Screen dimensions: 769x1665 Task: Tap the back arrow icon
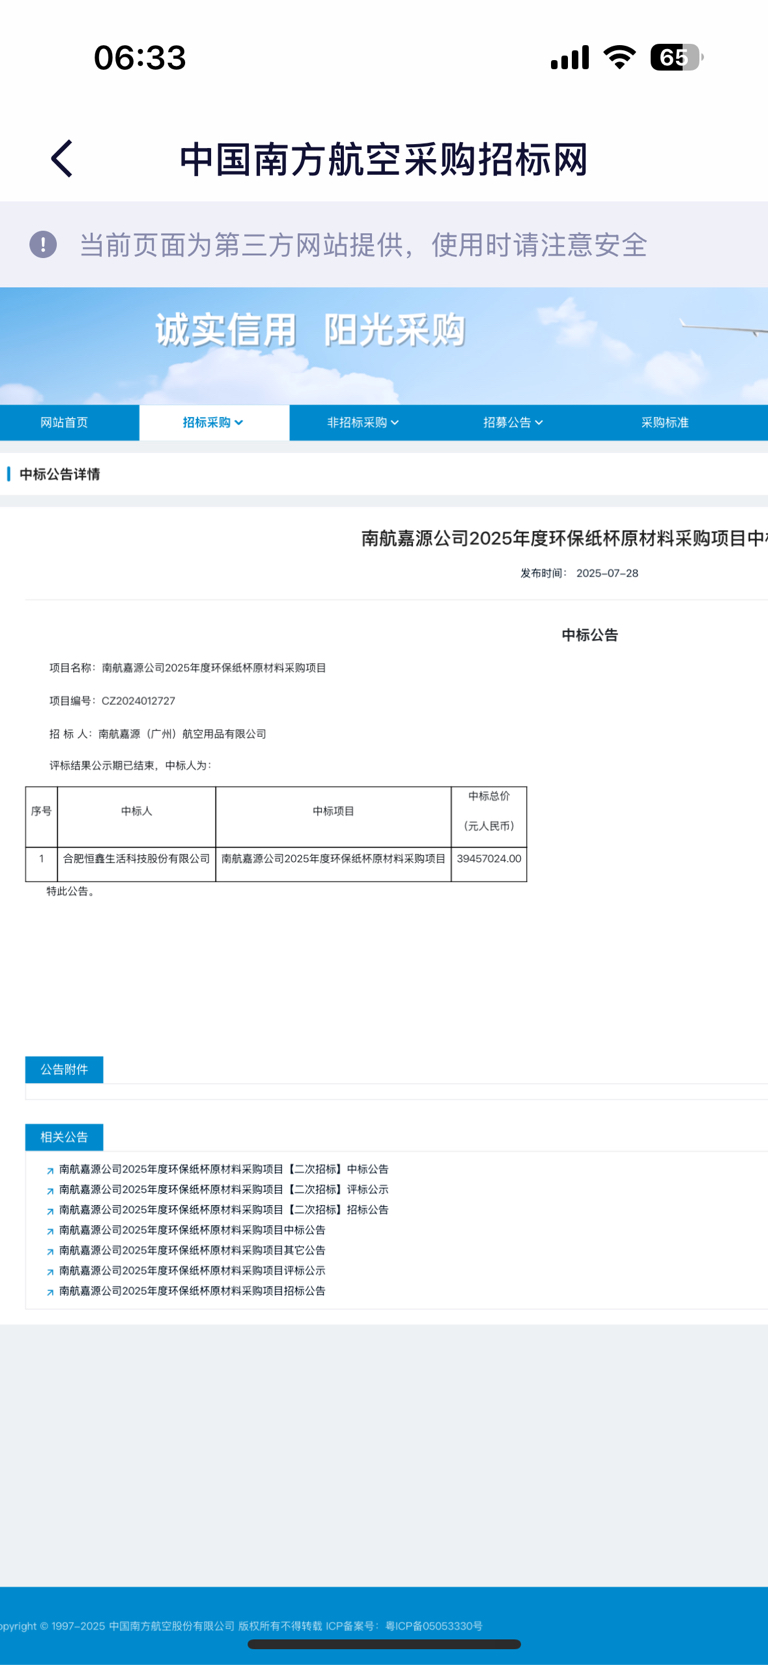(62, 159)
